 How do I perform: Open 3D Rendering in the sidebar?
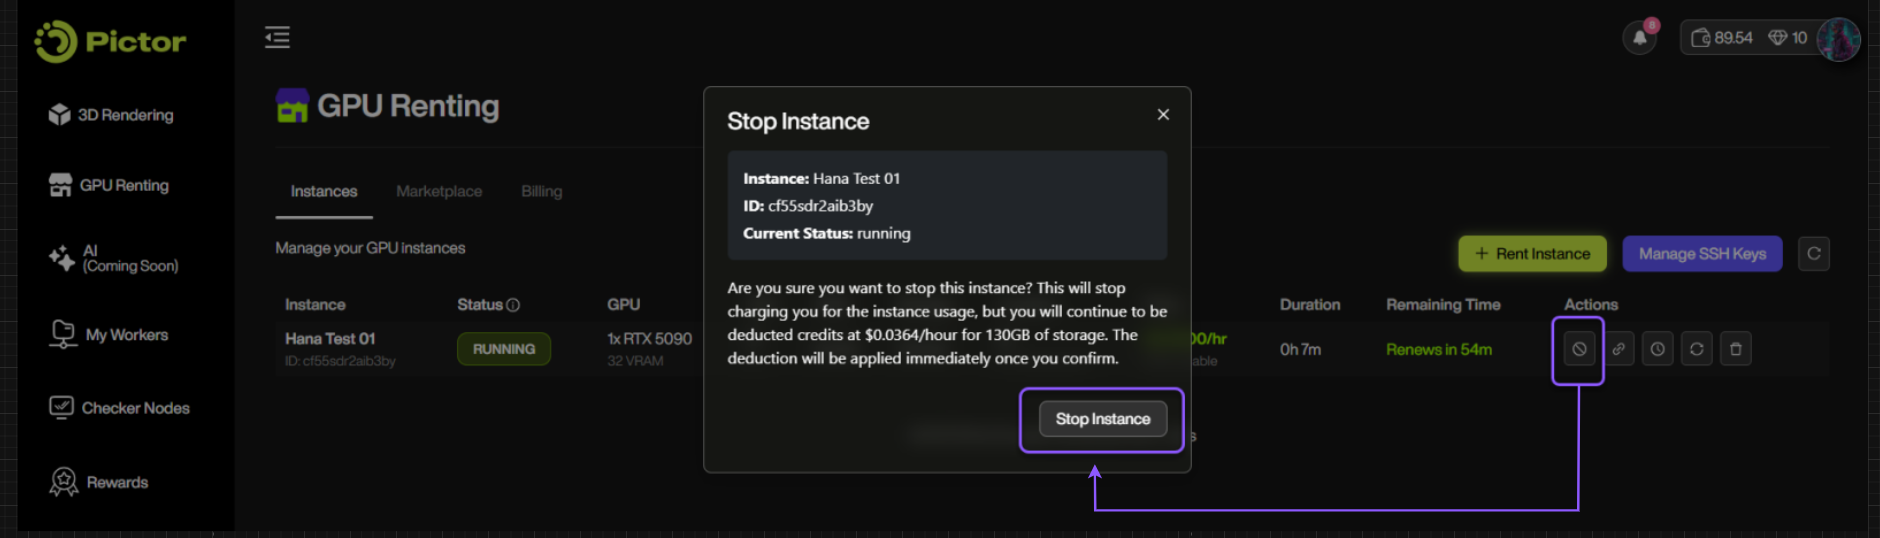pyautogui.click(x=111, y=115)
